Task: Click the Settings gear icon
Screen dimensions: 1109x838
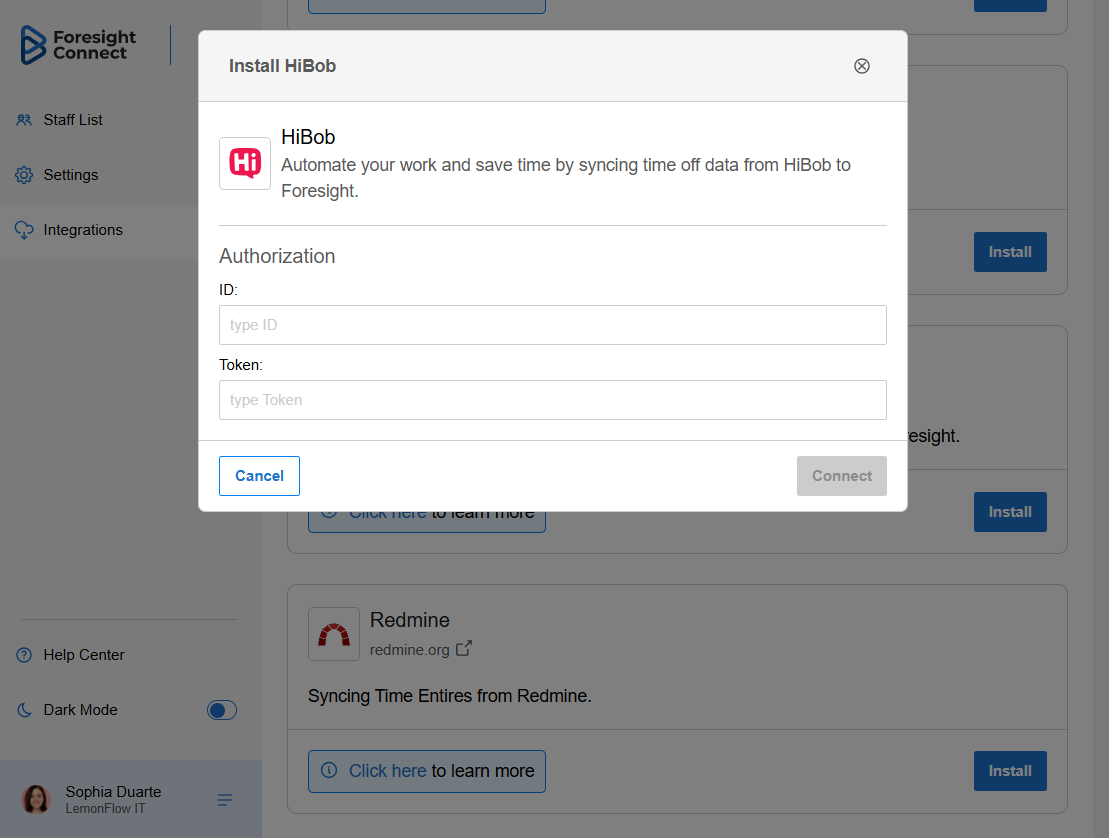Action: pyautogui.click(x=24, y=175)
